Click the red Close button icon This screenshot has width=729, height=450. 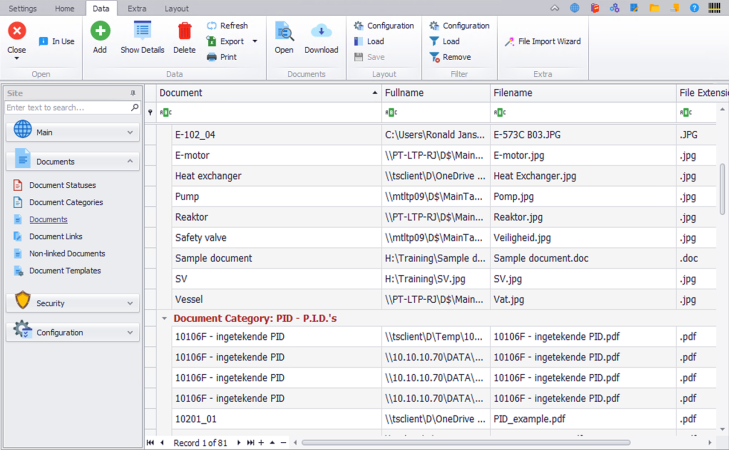[17, 31]
